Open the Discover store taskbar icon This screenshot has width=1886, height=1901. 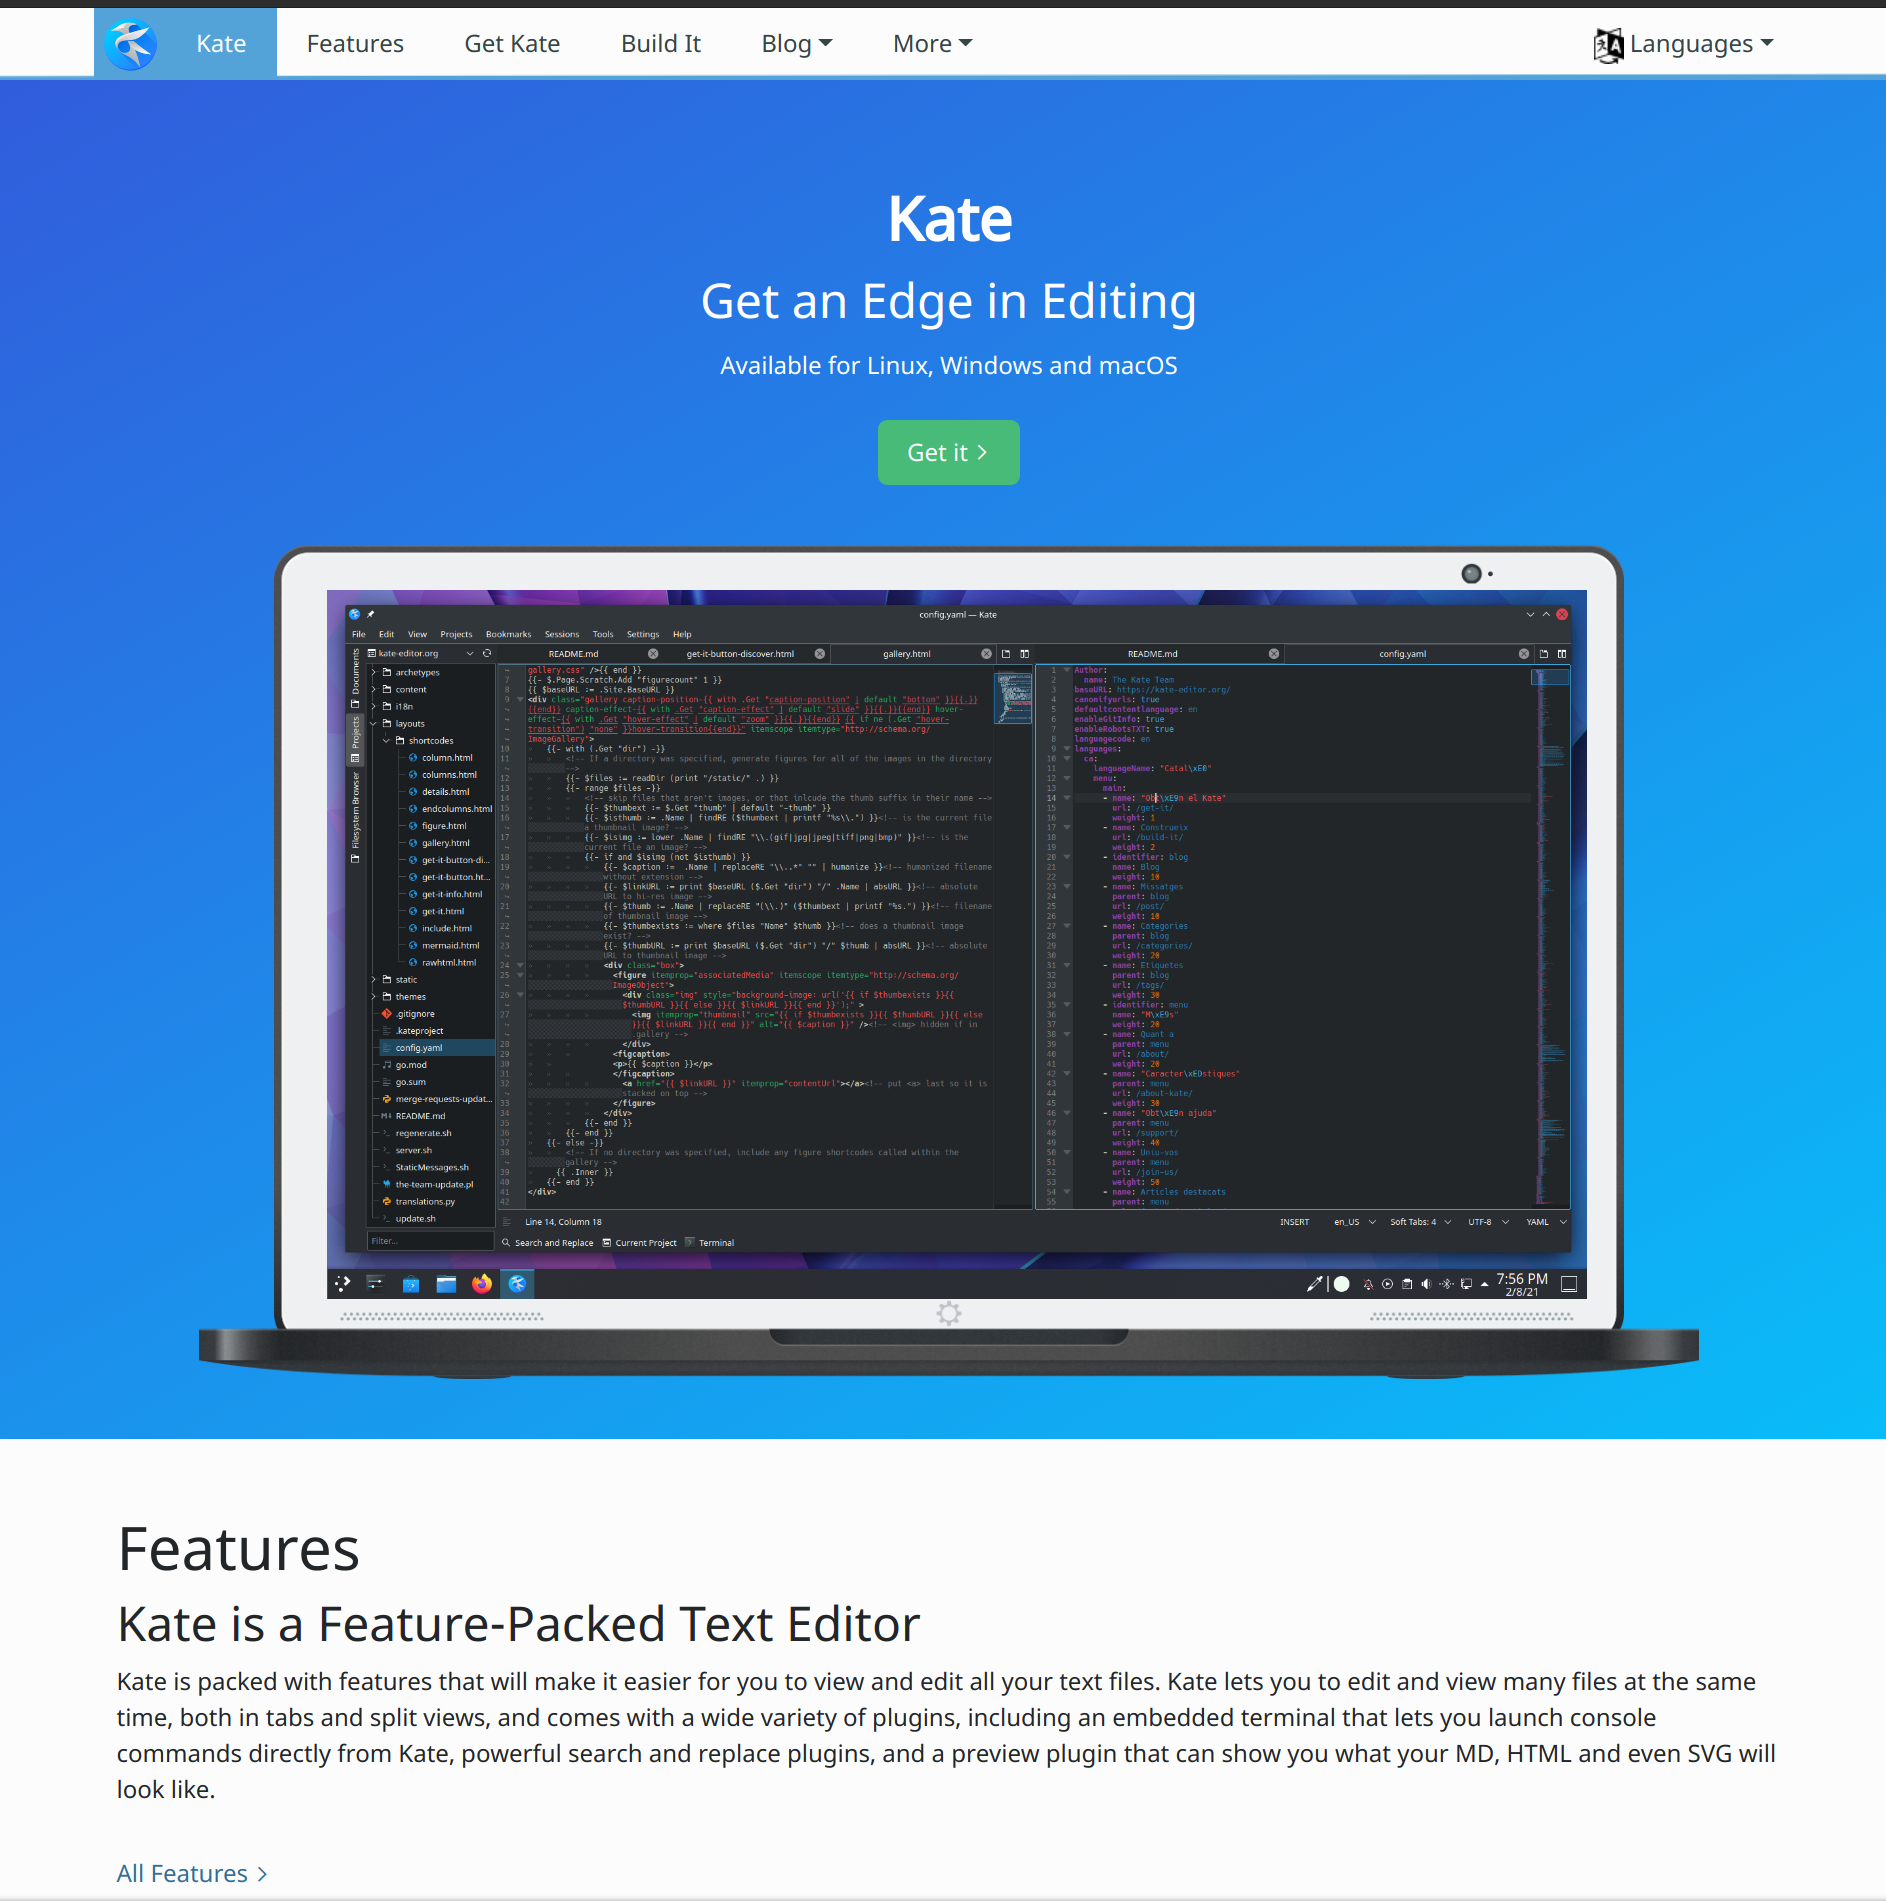coord(411,1284)
